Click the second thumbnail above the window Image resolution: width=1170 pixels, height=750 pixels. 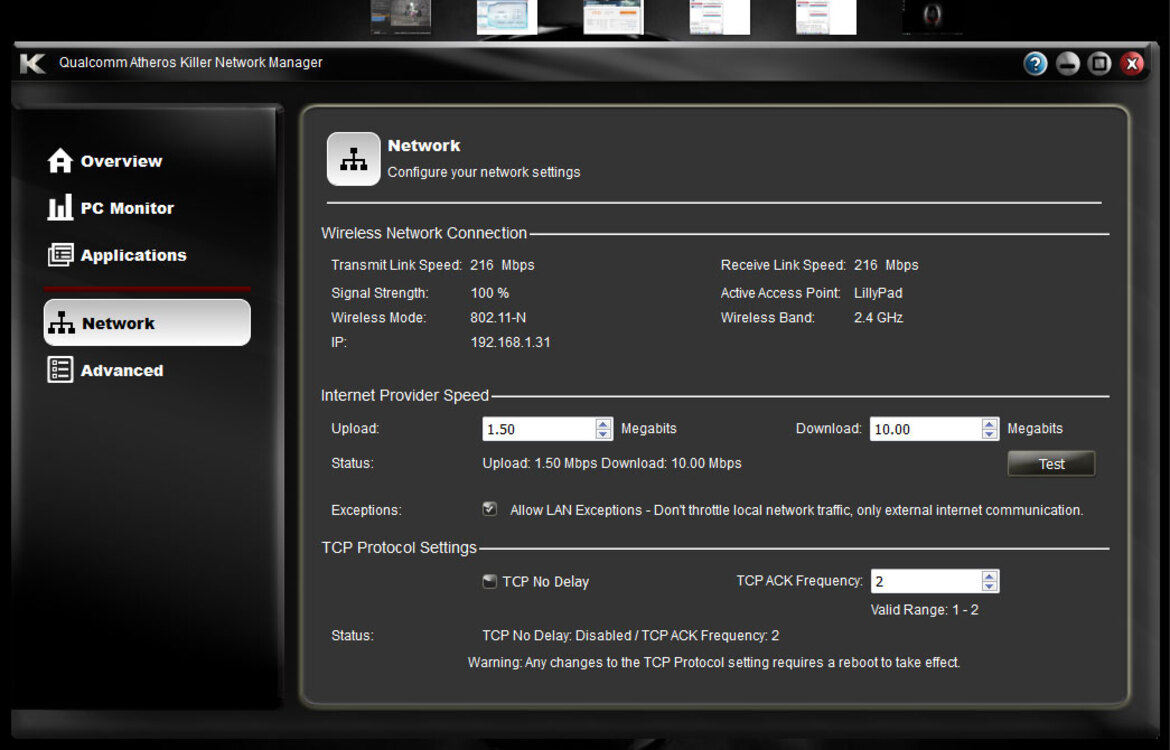pos(507,17)
